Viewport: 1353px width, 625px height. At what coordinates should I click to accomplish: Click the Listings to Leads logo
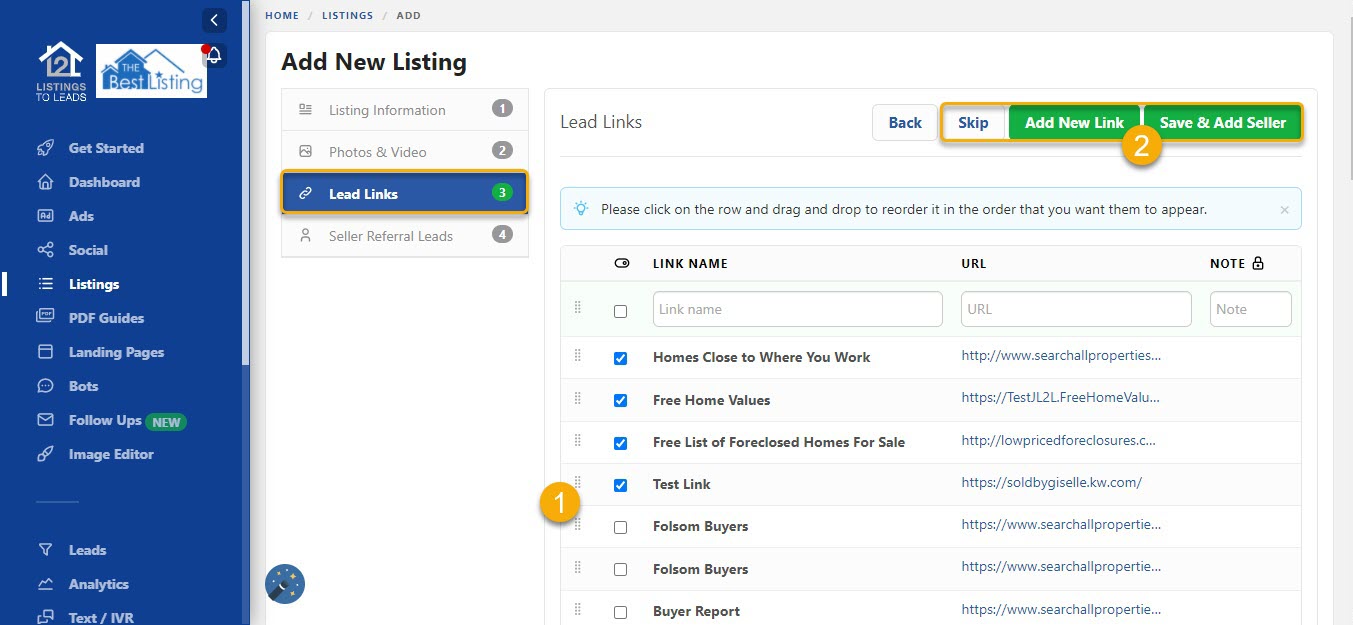61,71
